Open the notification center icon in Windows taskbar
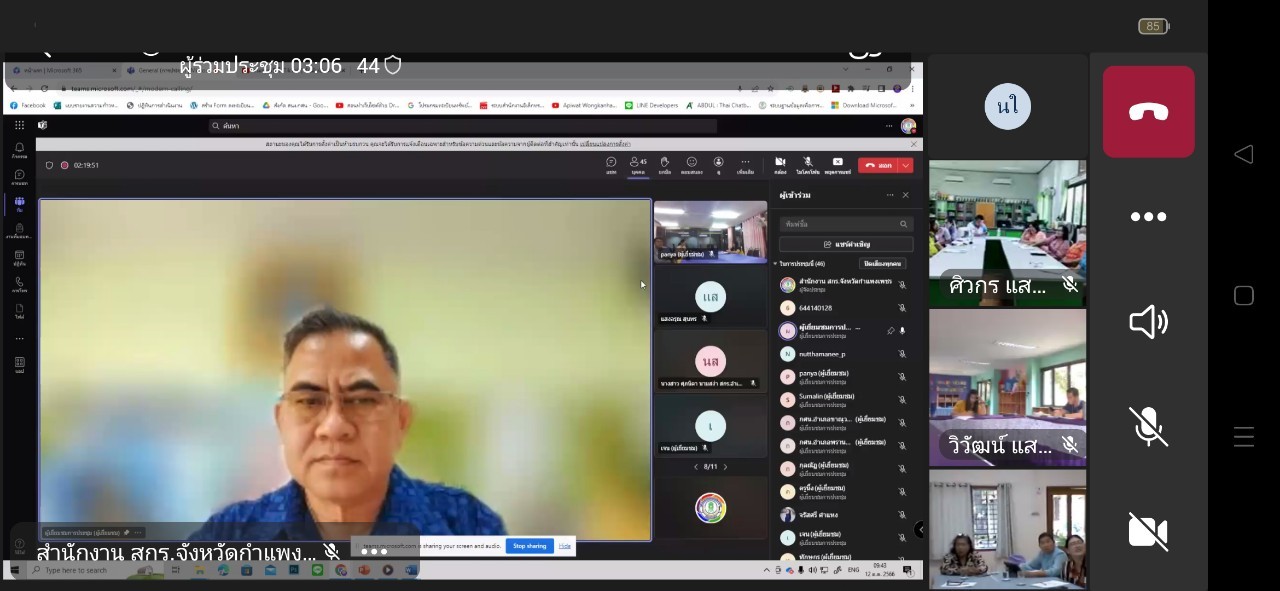The height and width of the screenshot is (591, 1280). 908,570
